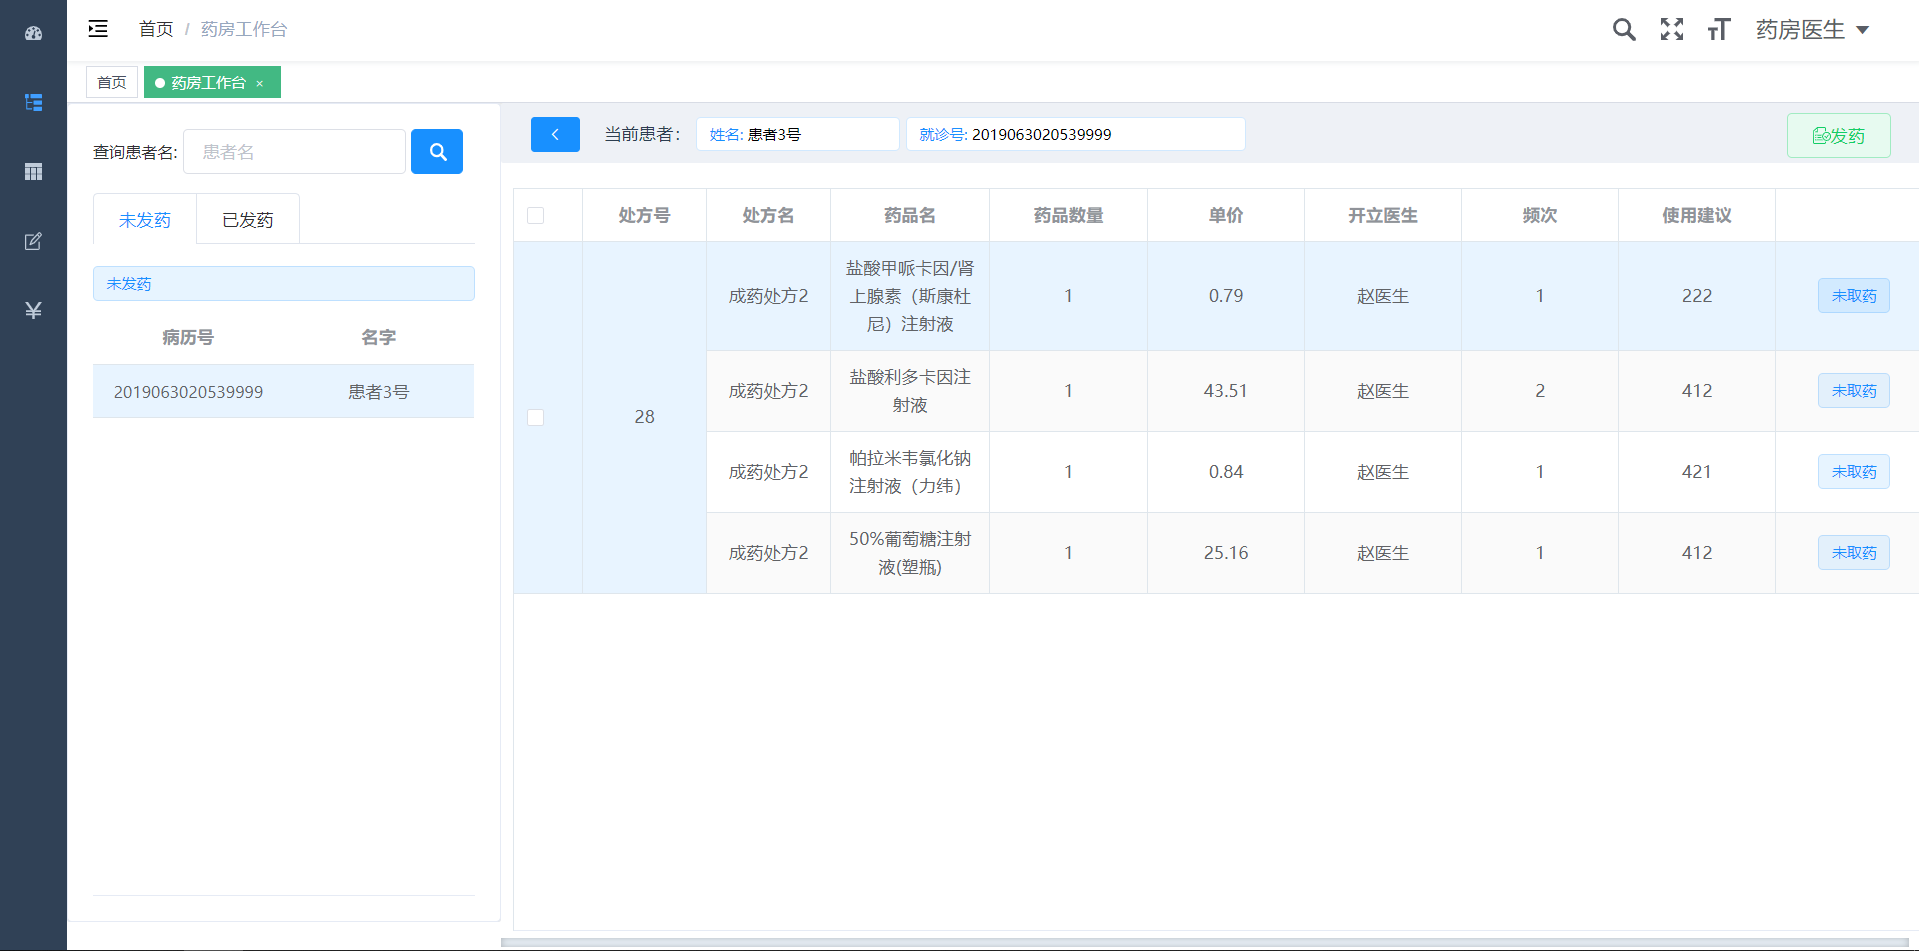Click 未取药 for 盐酸甲哌卡因 row
Screen dimensions: 1919x951
coord(1854,296)
